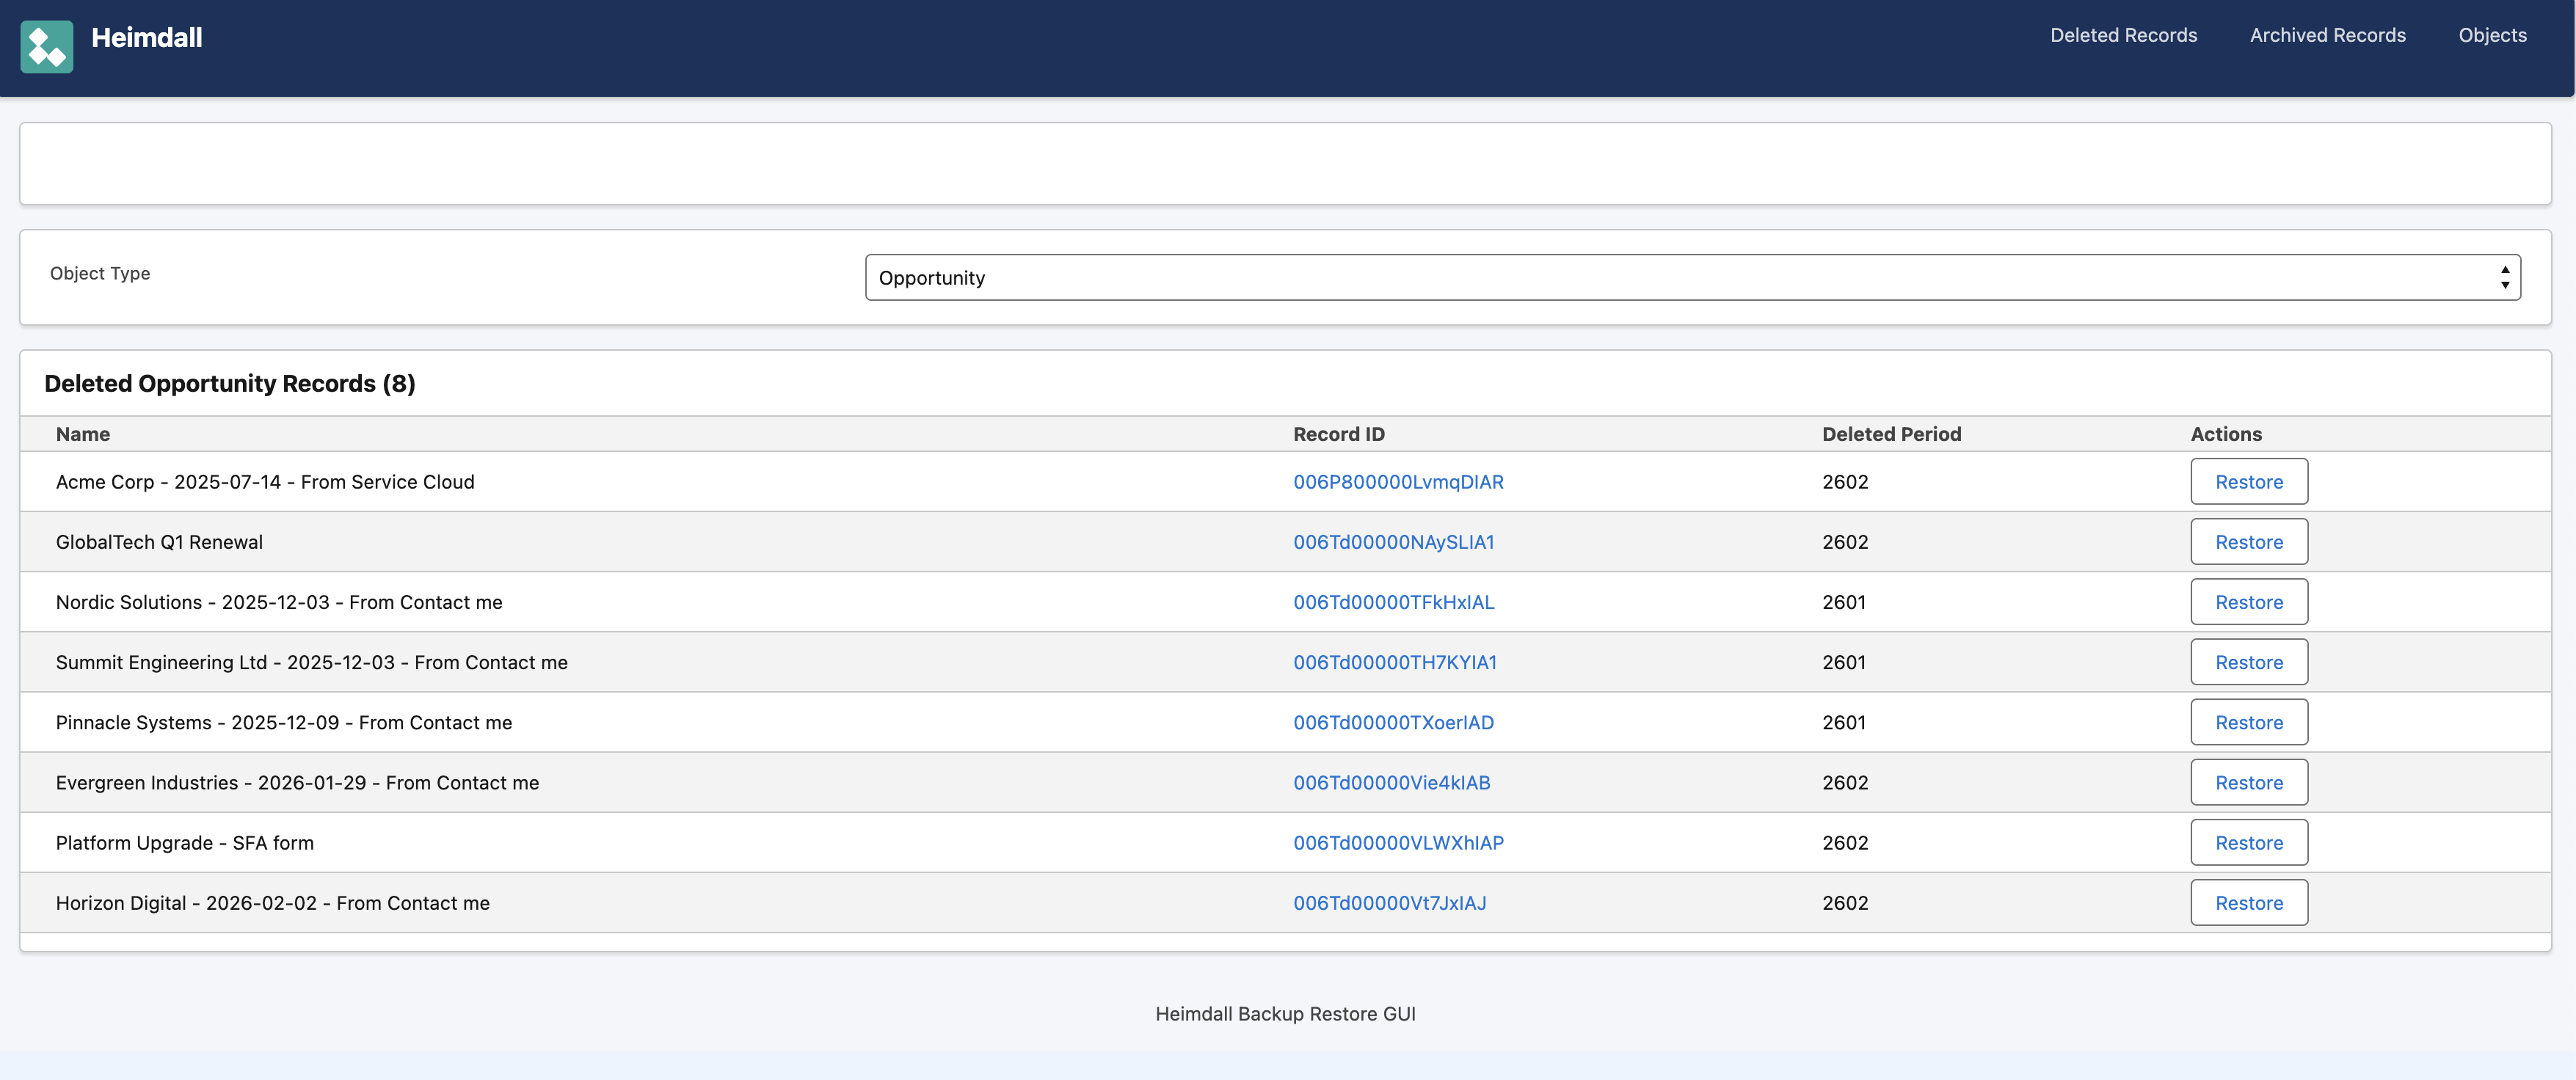Restore the Pinnacle Systems opportunity
The image size is (2576, 1080).
[x=2248, y=722]
